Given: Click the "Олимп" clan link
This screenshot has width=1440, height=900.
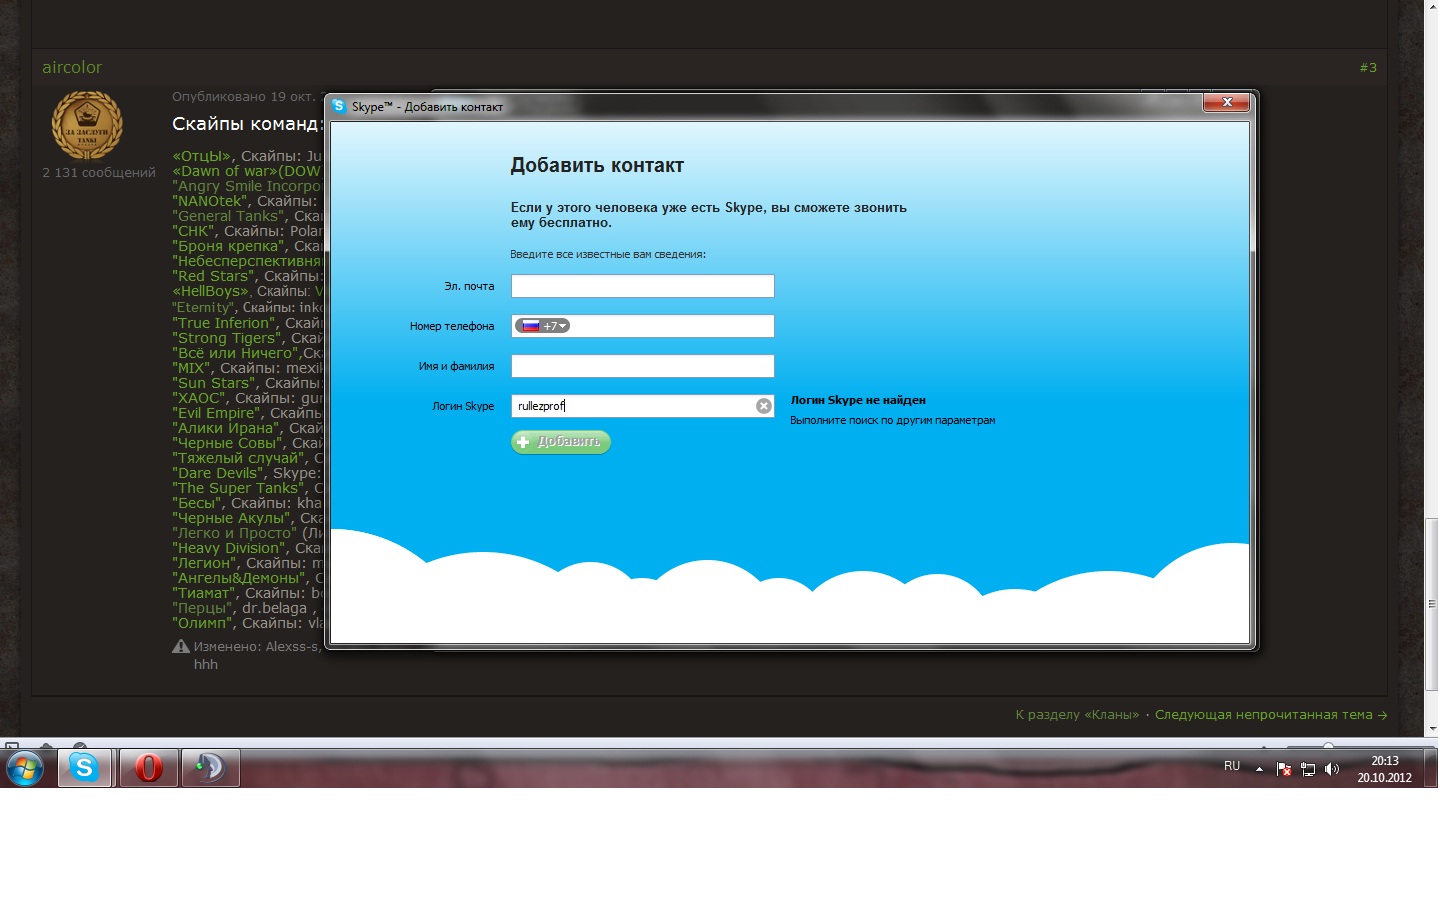Looking at the screenshot, I should click(203, 623).
